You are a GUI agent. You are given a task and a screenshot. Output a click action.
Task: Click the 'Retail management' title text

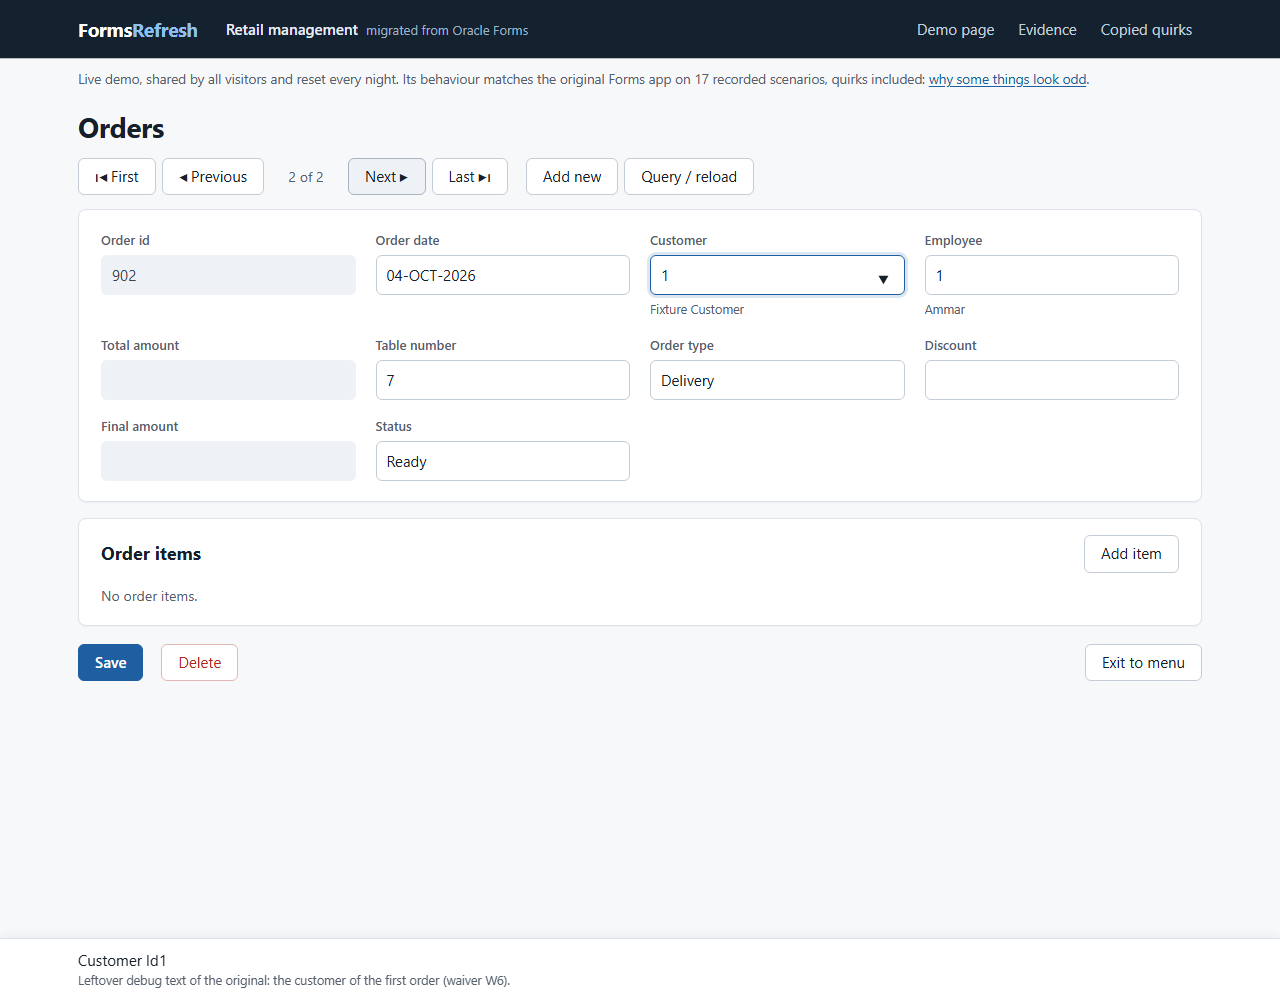click(292, 30)
